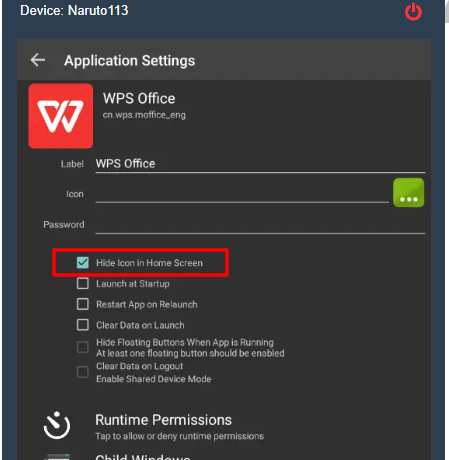The height and width of the screenshot is (460, 449).
Task: Open the Runtime Permissions timer icon
Action: (57, 426)
